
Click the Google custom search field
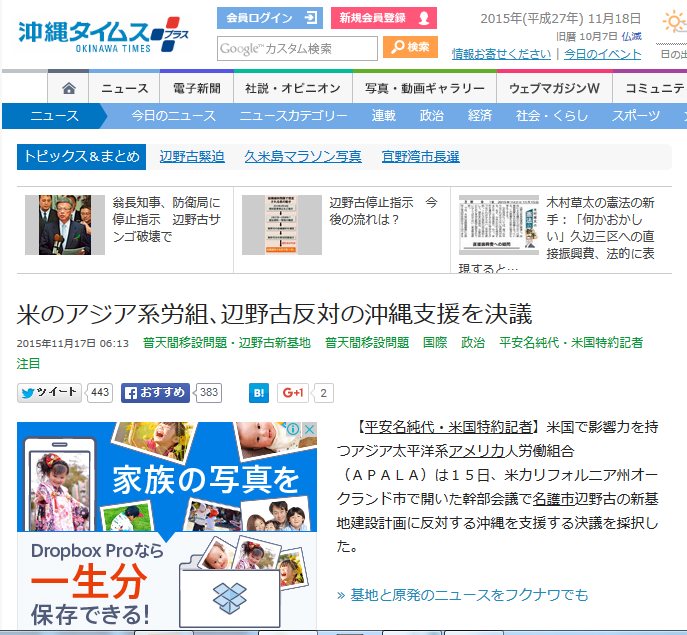(297, 48)
